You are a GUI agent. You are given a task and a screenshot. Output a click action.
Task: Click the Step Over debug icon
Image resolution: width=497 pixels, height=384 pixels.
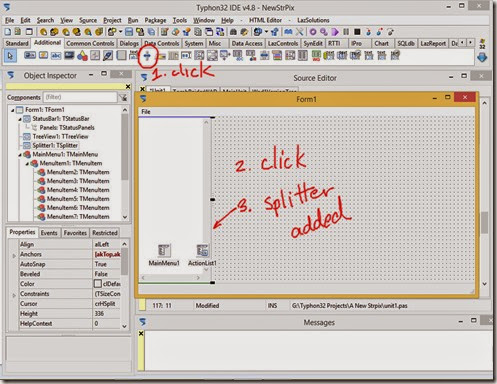point(379,32)
